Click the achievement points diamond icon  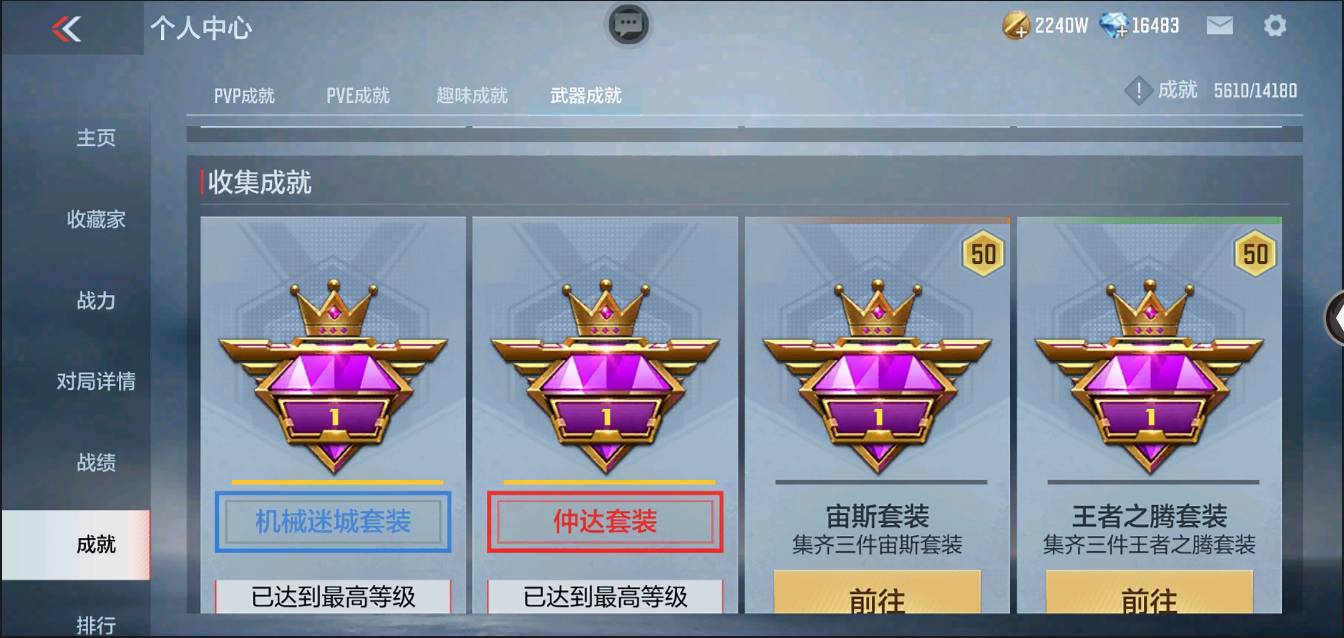1139,91
